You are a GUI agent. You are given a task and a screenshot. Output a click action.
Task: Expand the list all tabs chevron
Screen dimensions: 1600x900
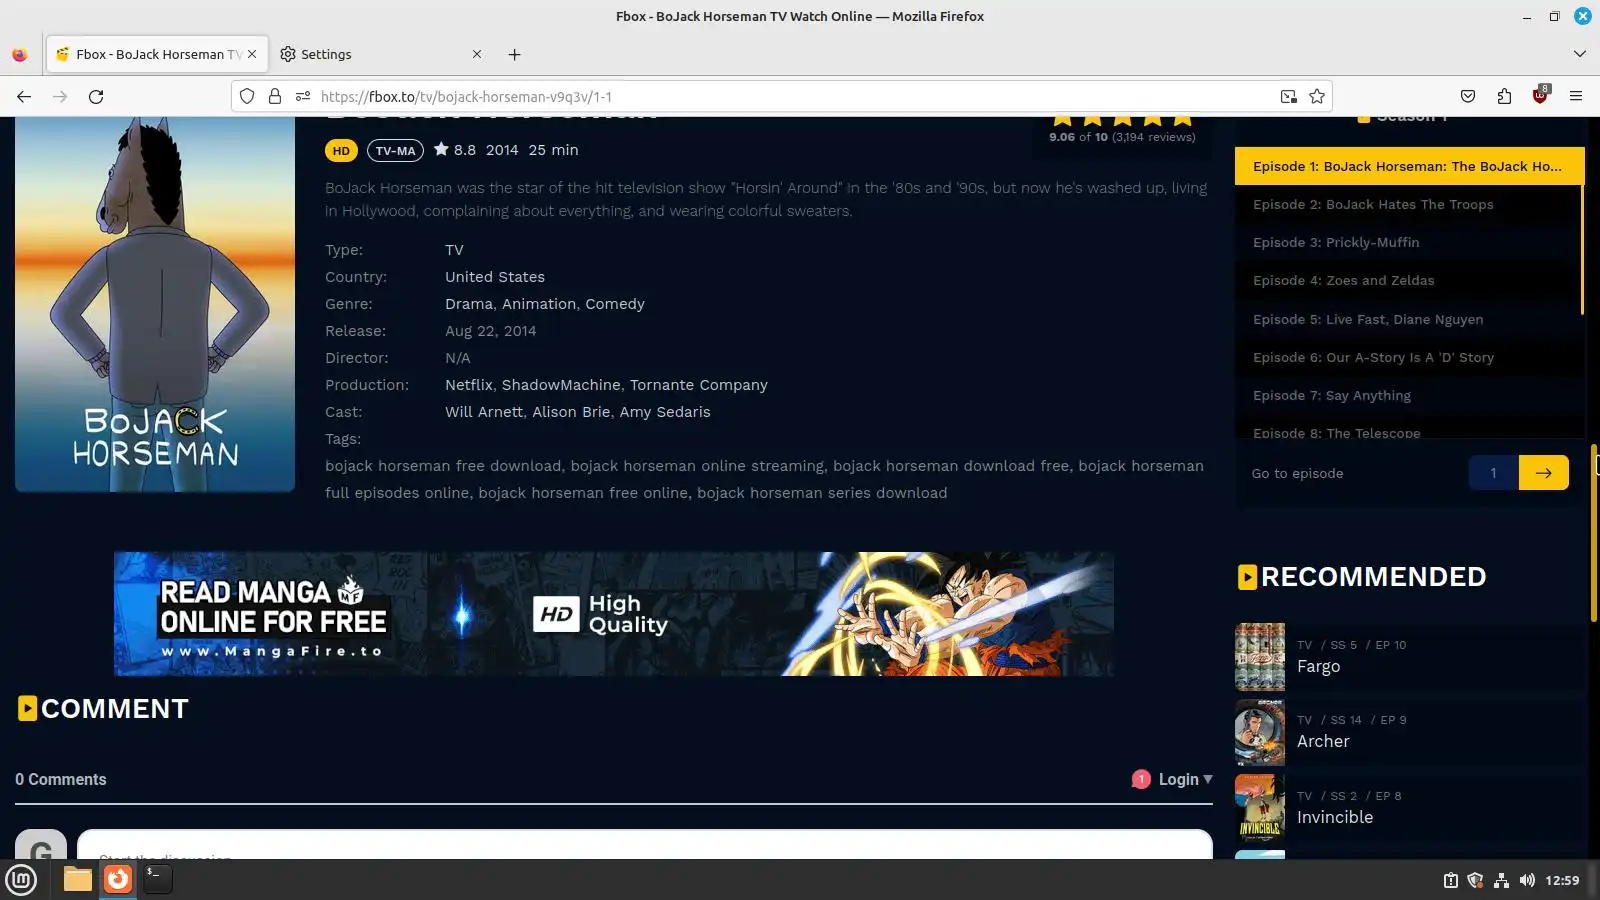(1580, 54)
